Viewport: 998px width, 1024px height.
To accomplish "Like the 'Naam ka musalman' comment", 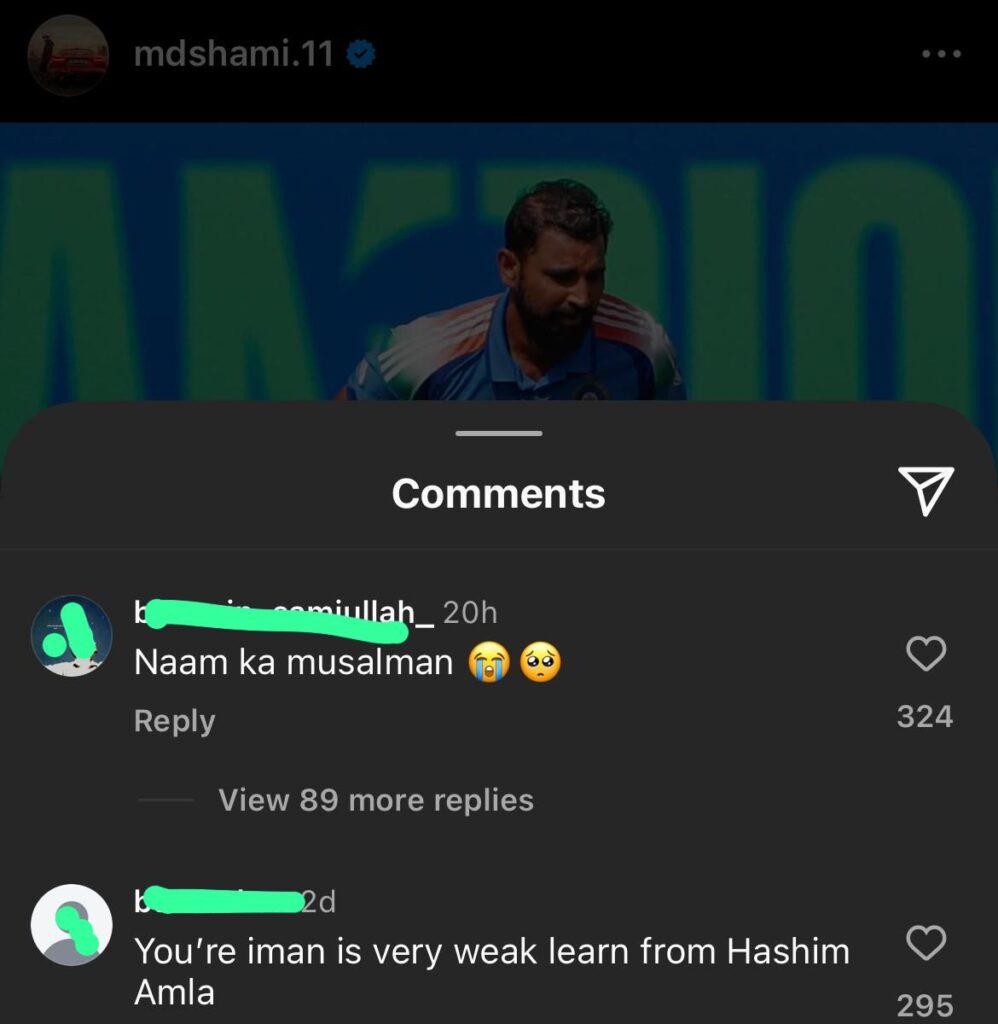I will pos(926,653).
